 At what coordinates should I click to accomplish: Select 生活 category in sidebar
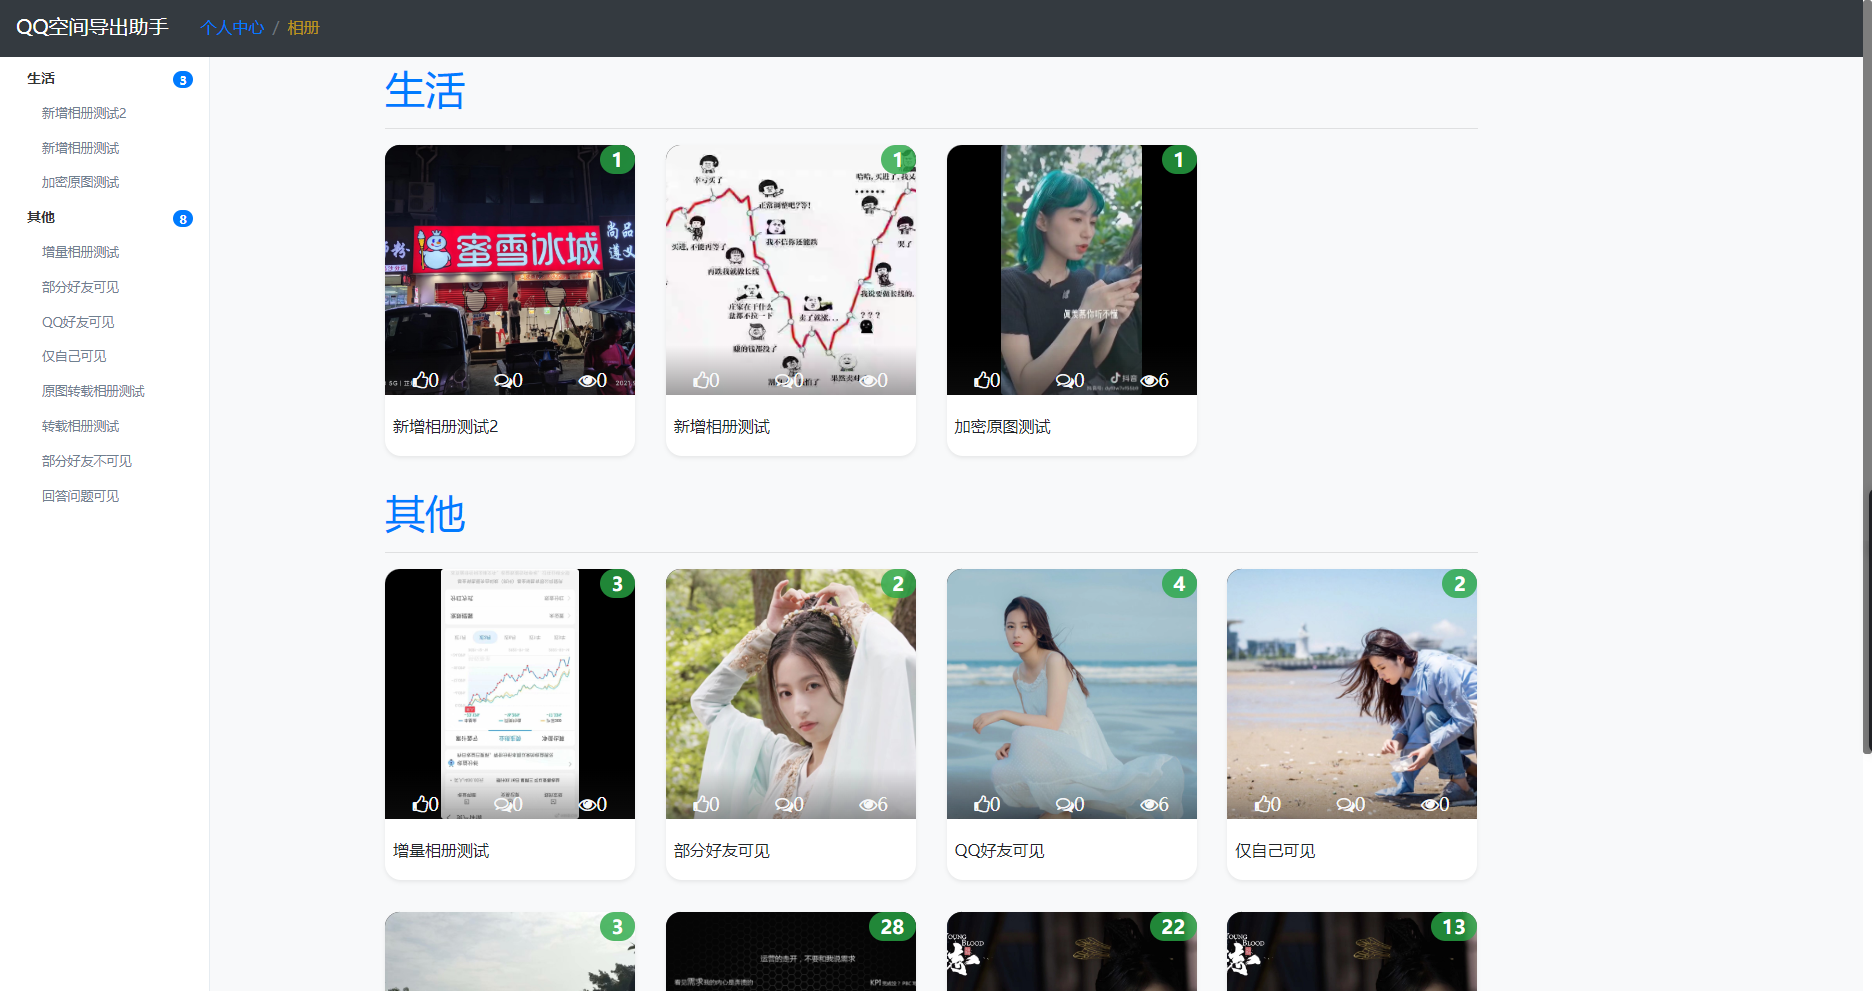pyautogui.click(x=41, y=78)
